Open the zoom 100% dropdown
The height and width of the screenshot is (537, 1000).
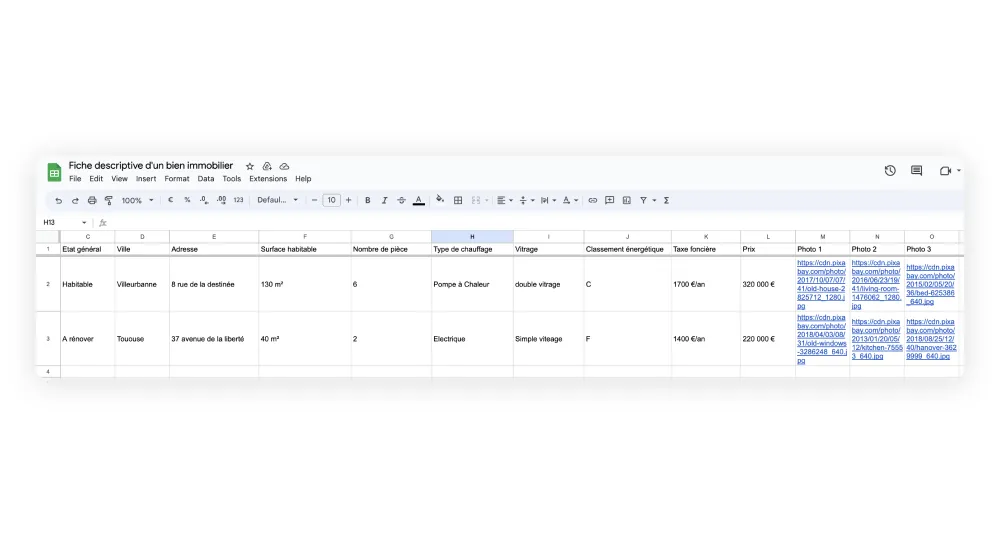[138, 200]
